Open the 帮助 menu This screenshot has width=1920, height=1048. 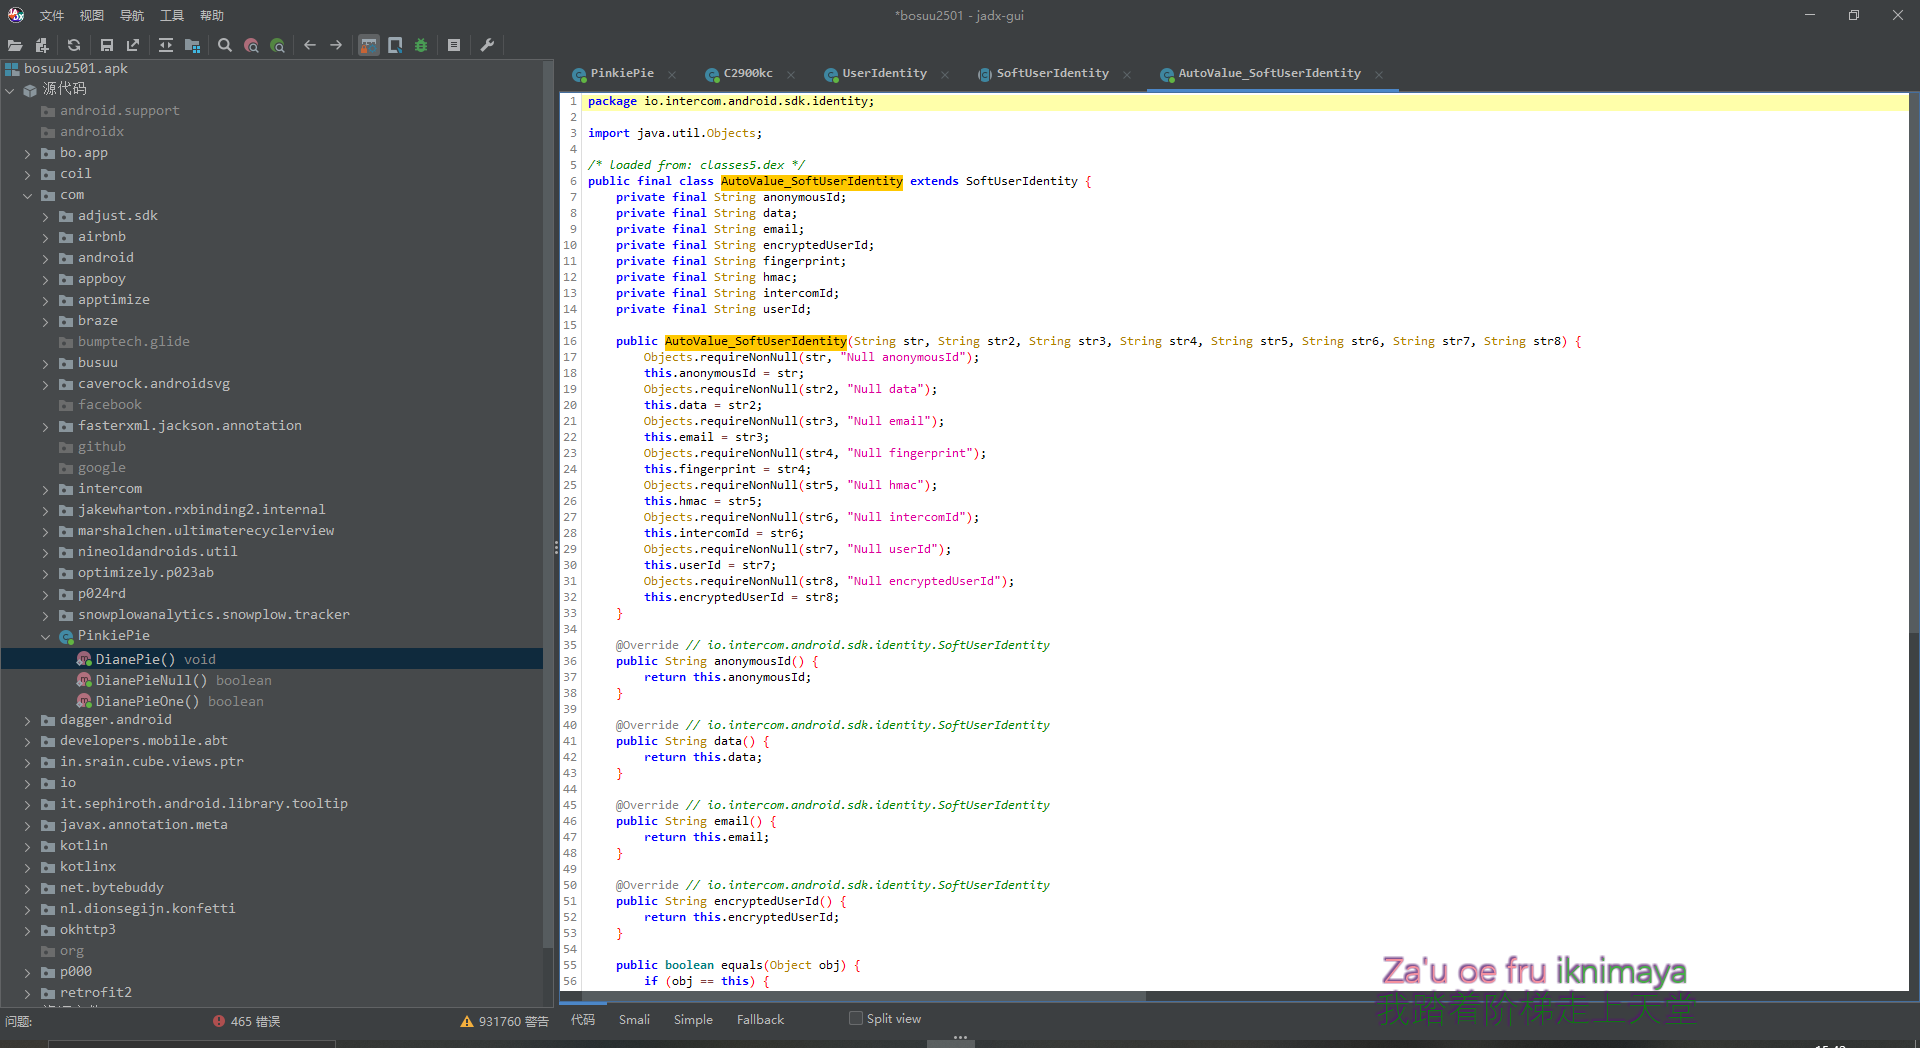pos(212,15)
